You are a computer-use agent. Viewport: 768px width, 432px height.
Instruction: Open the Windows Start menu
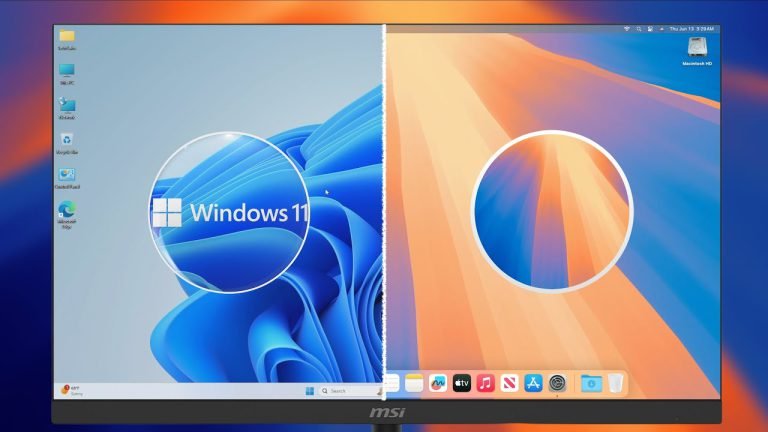click(310, 391)
